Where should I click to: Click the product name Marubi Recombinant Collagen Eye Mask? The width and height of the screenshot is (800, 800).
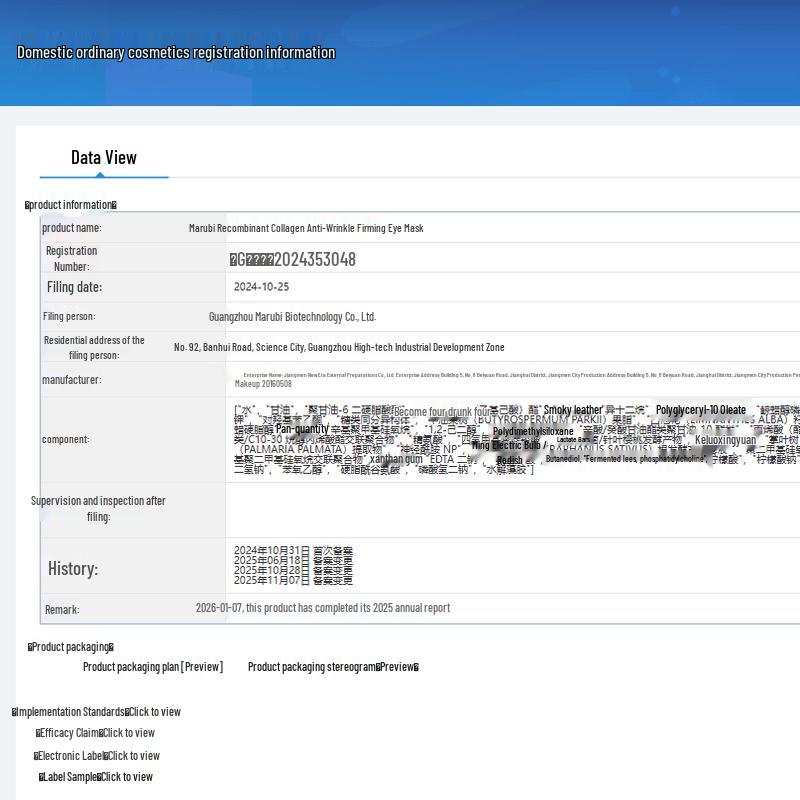[x=306, y=228]
